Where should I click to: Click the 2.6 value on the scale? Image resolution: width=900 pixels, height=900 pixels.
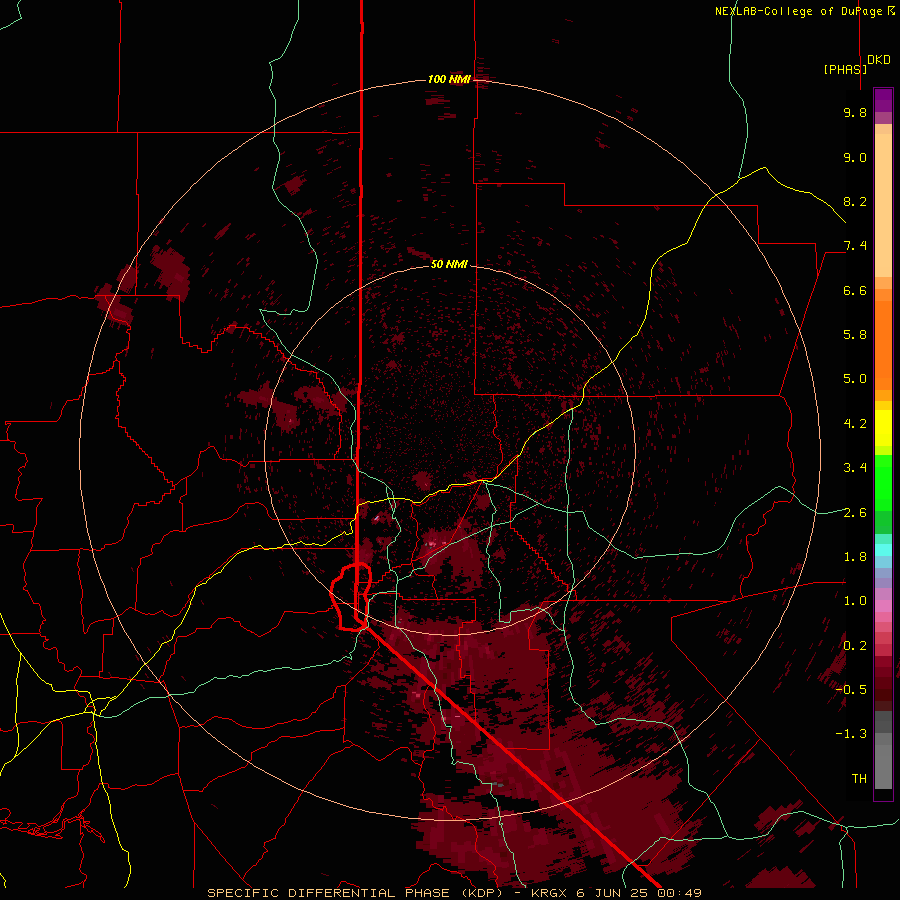[855, 513]
